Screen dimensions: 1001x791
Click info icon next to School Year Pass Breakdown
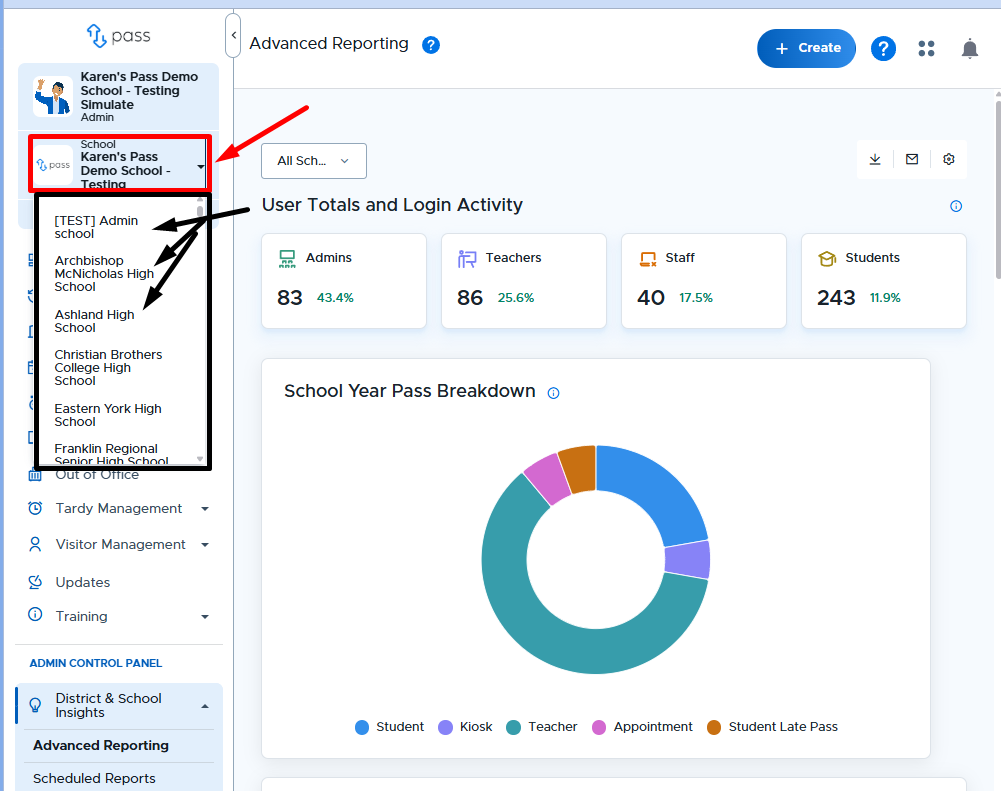click(x=553, y=393)
